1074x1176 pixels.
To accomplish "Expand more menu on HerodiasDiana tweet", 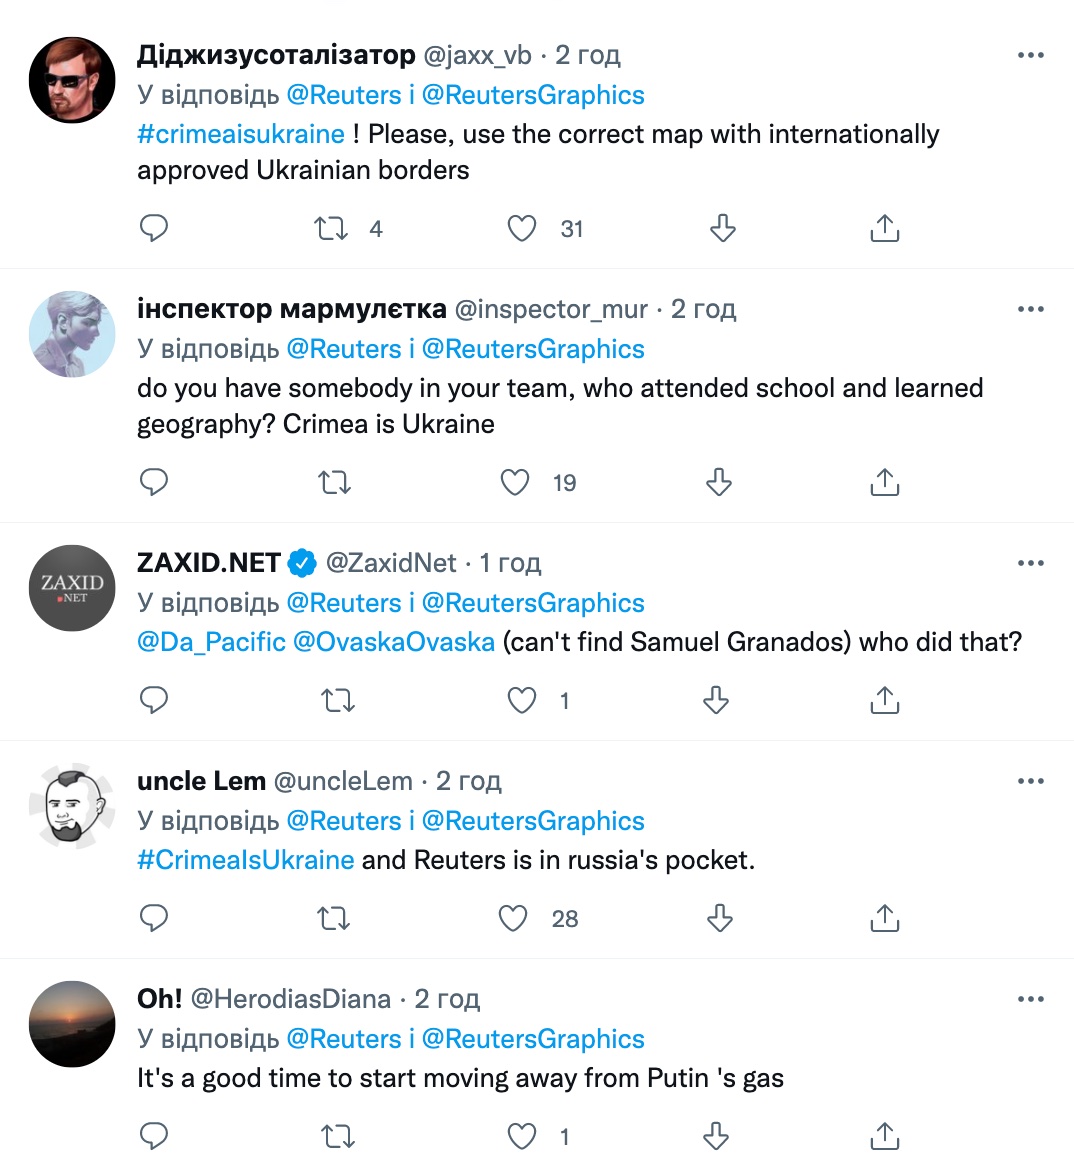I will tap(1030, 1000).
